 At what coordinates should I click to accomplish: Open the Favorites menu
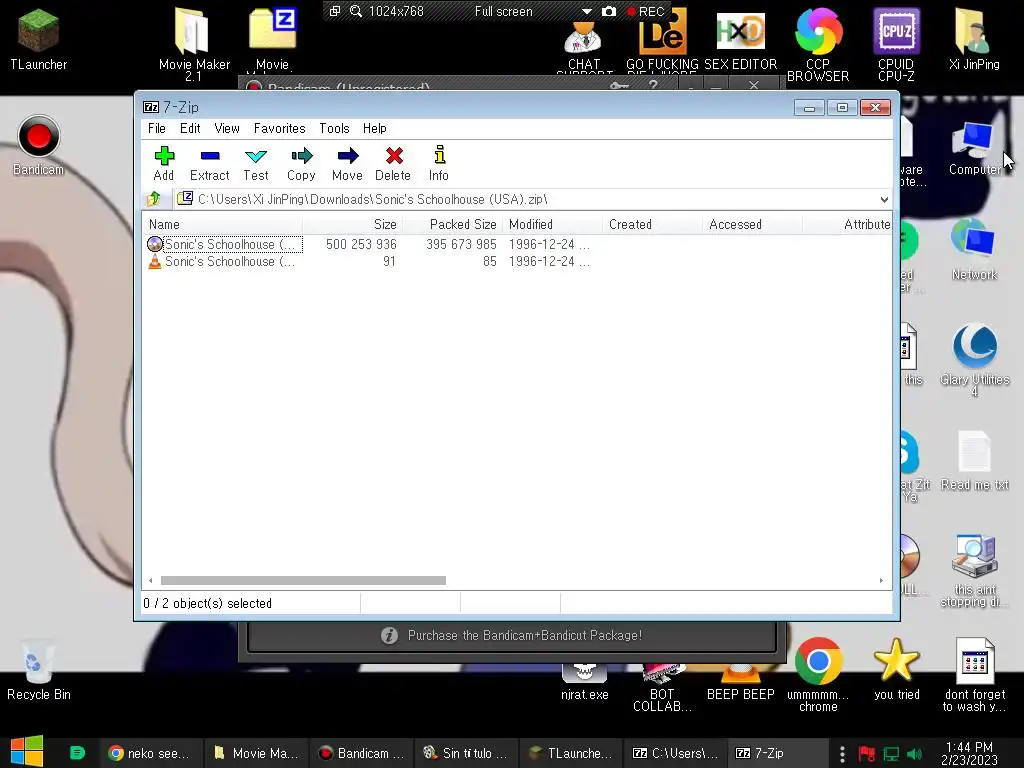click(x=280, y=129)
